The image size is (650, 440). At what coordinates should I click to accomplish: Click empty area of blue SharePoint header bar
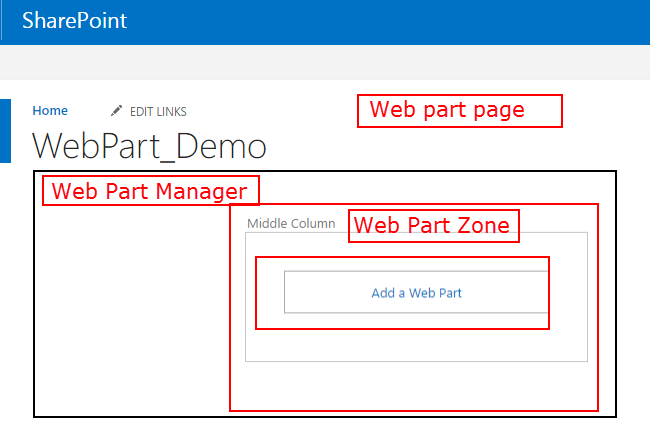coord(400,20)
